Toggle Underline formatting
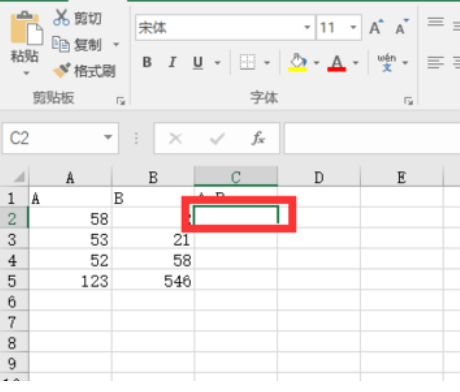Image resolution: width=460 pixels, height=392 pixels. tap(198, 62)
